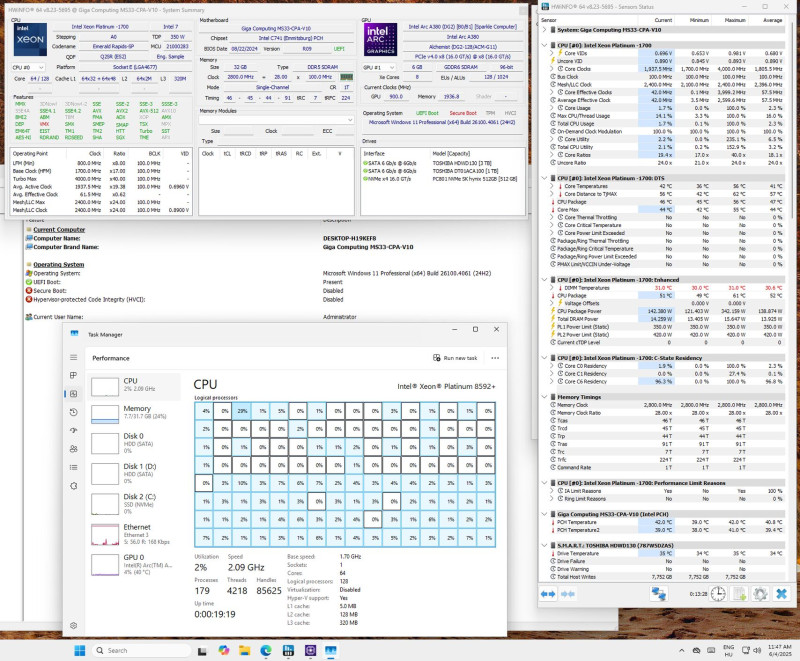Image resolution: width=800 pixels, height=661 pixels.
Task: Click Run new task button
Action: (x=455, y=358)
